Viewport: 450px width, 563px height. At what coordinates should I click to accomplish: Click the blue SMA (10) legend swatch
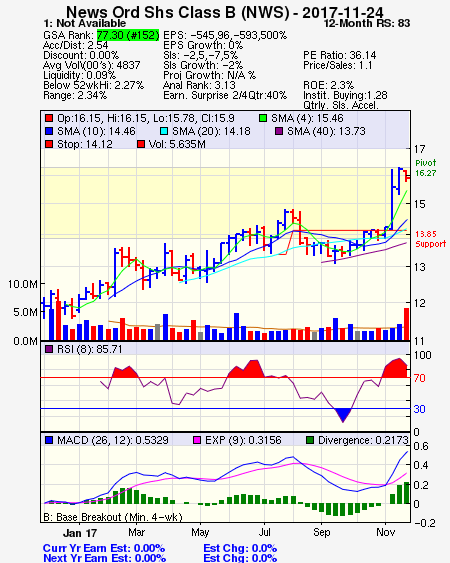(x=49, y=131)
